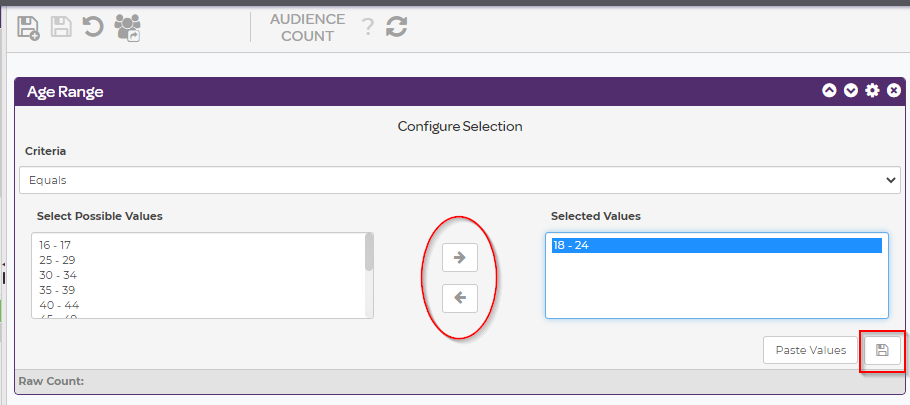Open Age Range panel gear settings
Viewport: 910px width, 405px height.
pos(872,91)
